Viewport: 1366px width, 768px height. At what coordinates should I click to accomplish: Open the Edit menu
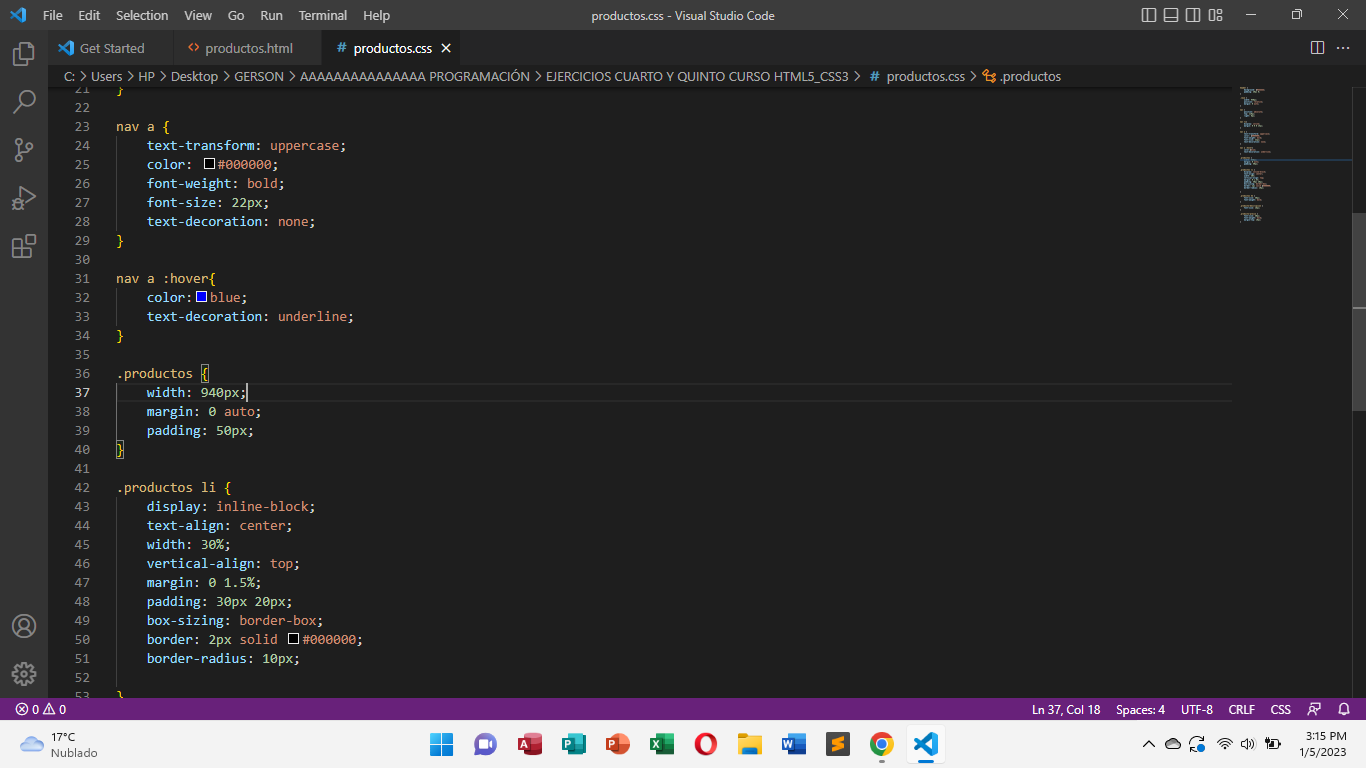[x=89, y=15]
